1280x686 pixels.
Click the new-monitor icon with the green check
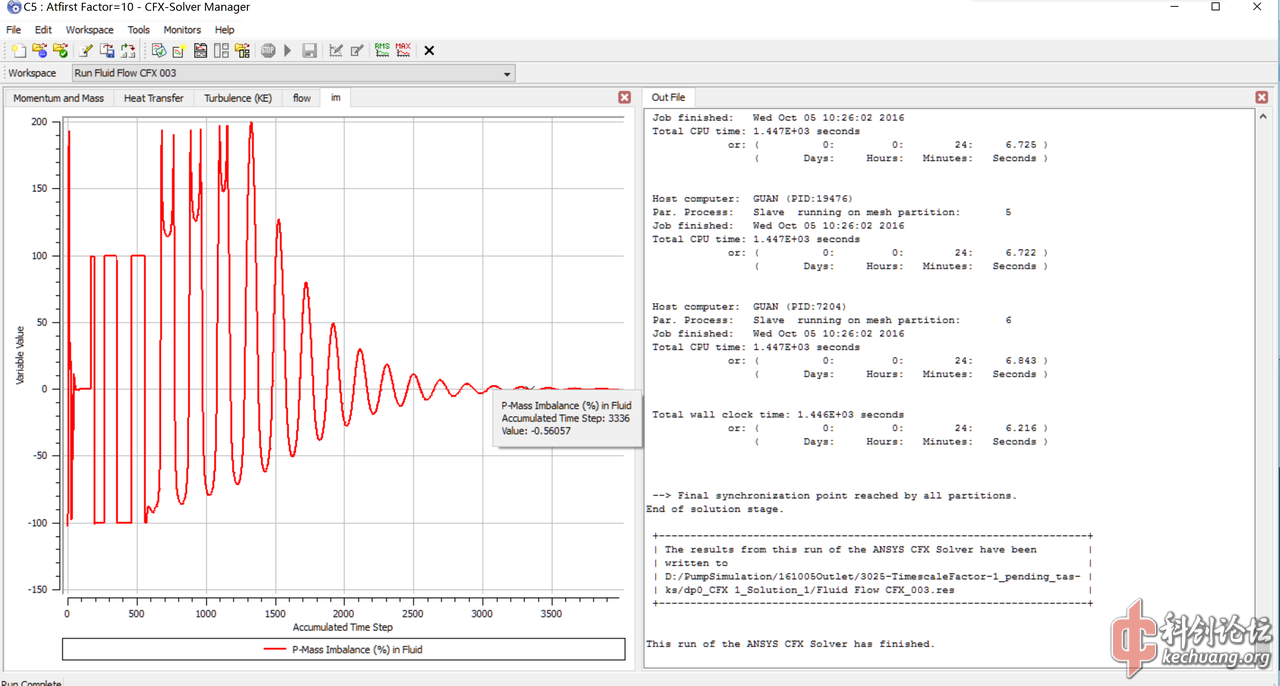click(159, 50)
